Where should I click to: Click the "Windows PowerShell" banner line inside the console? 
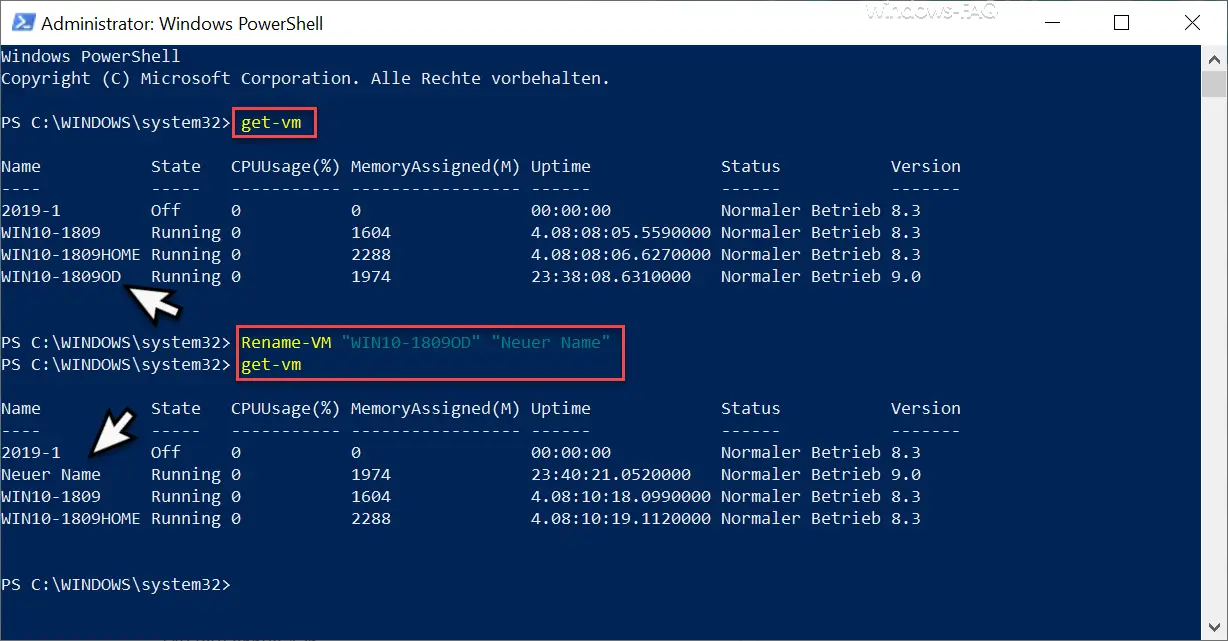(91, 56)
